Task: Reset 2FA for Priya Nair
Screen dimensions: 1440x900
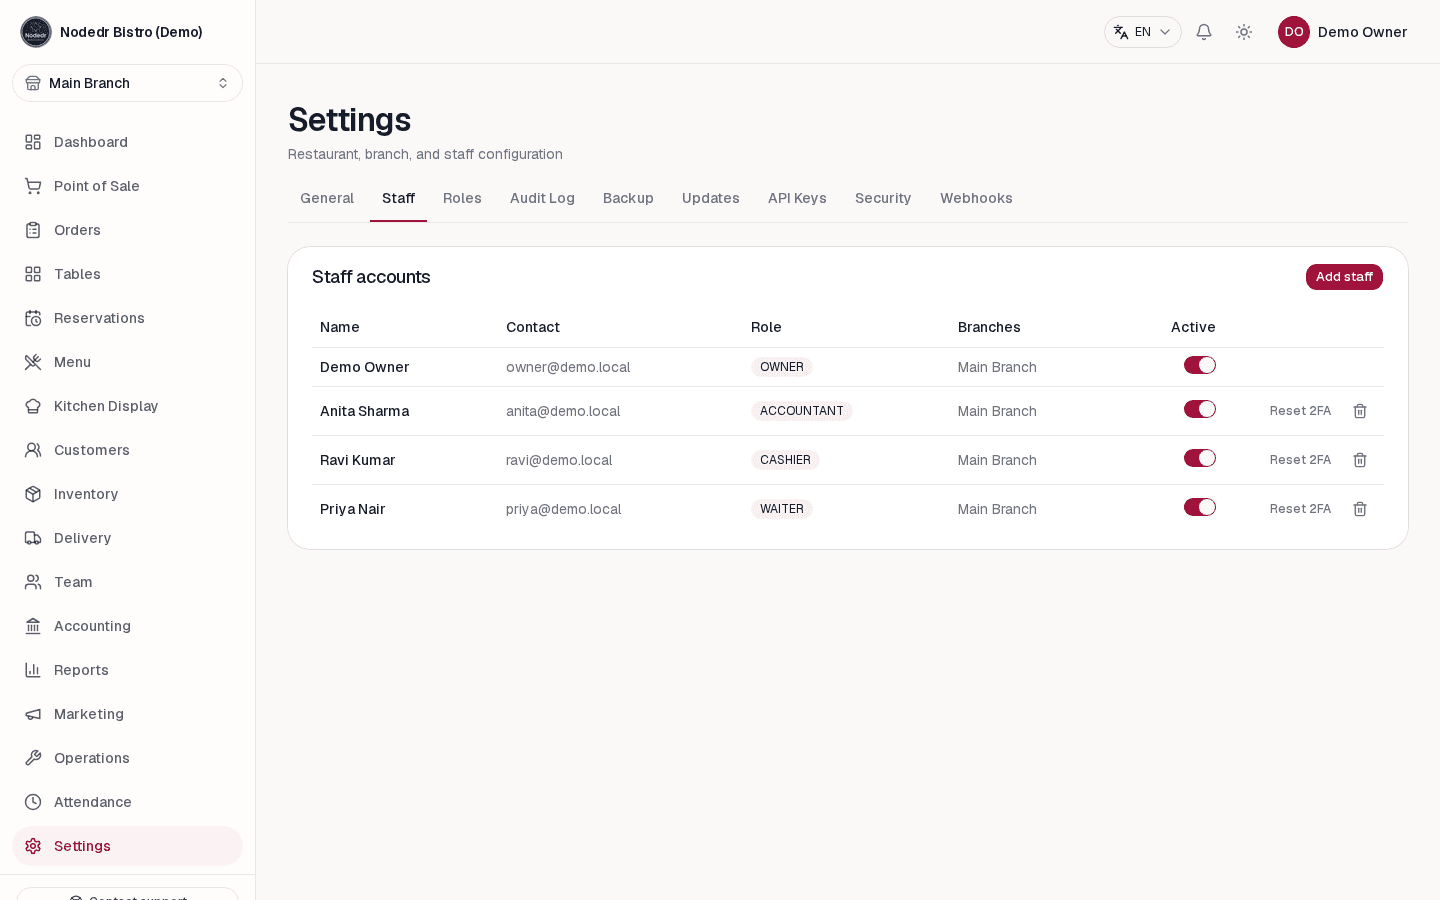Action: (1300, 509)
